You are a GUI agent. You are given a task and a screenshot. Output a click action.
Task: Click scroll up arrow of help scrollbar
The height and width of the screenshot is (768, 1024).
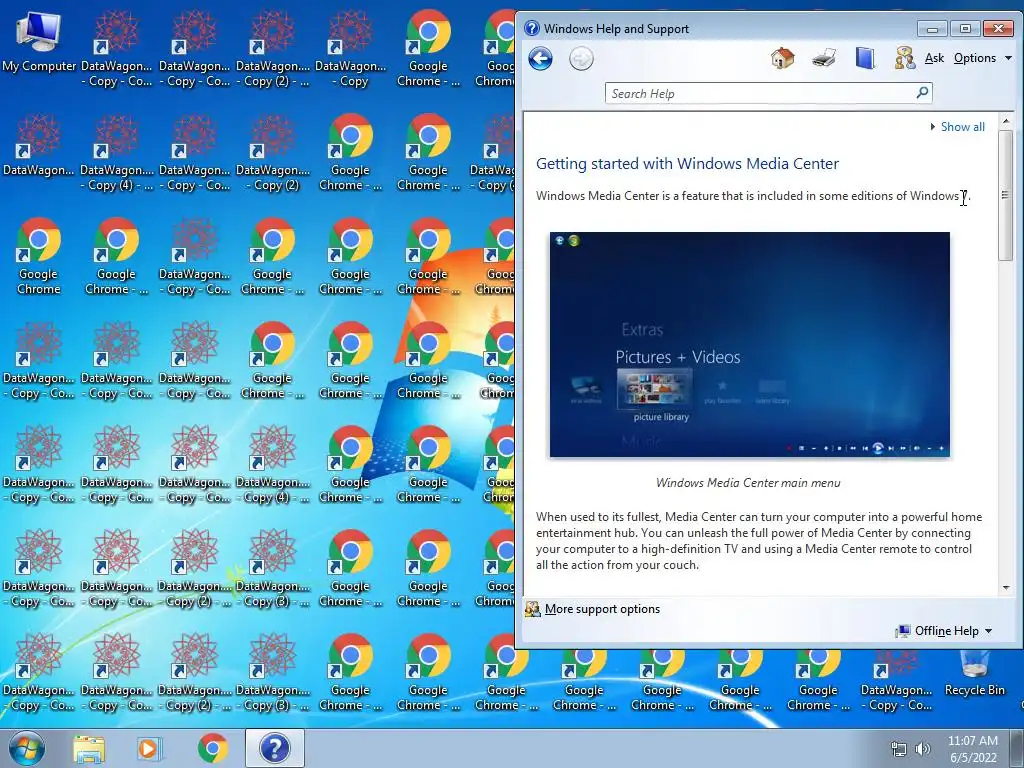(1006, 121)
